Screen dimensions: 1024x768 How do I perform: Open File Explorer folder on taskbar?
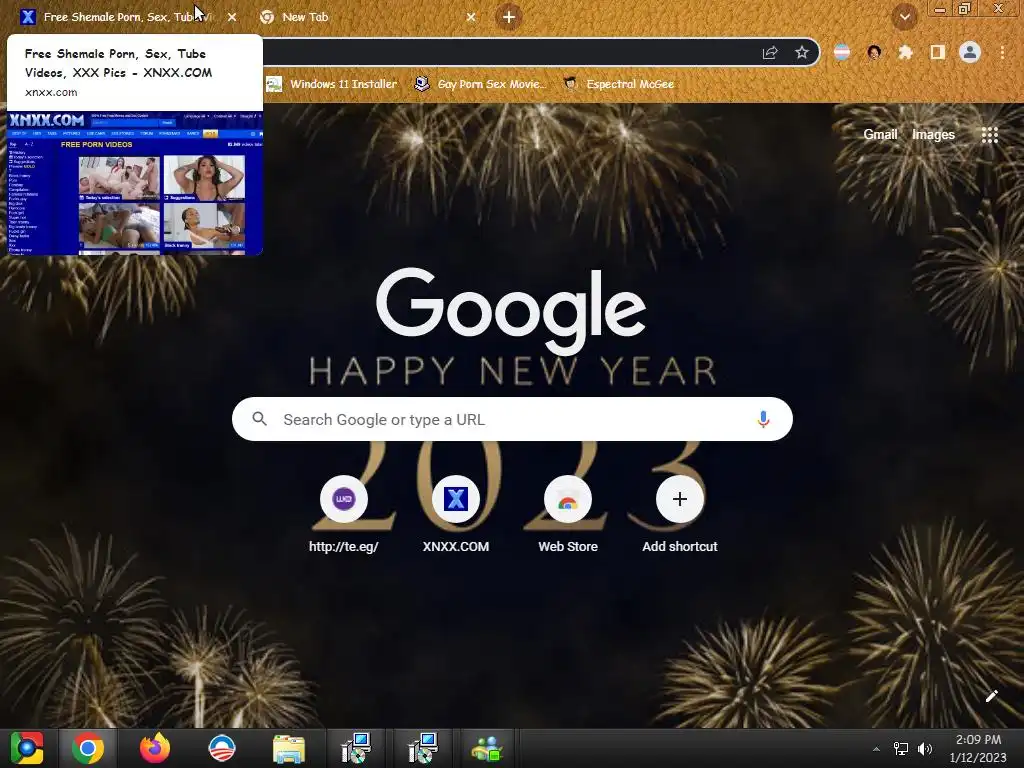(289, 749)
